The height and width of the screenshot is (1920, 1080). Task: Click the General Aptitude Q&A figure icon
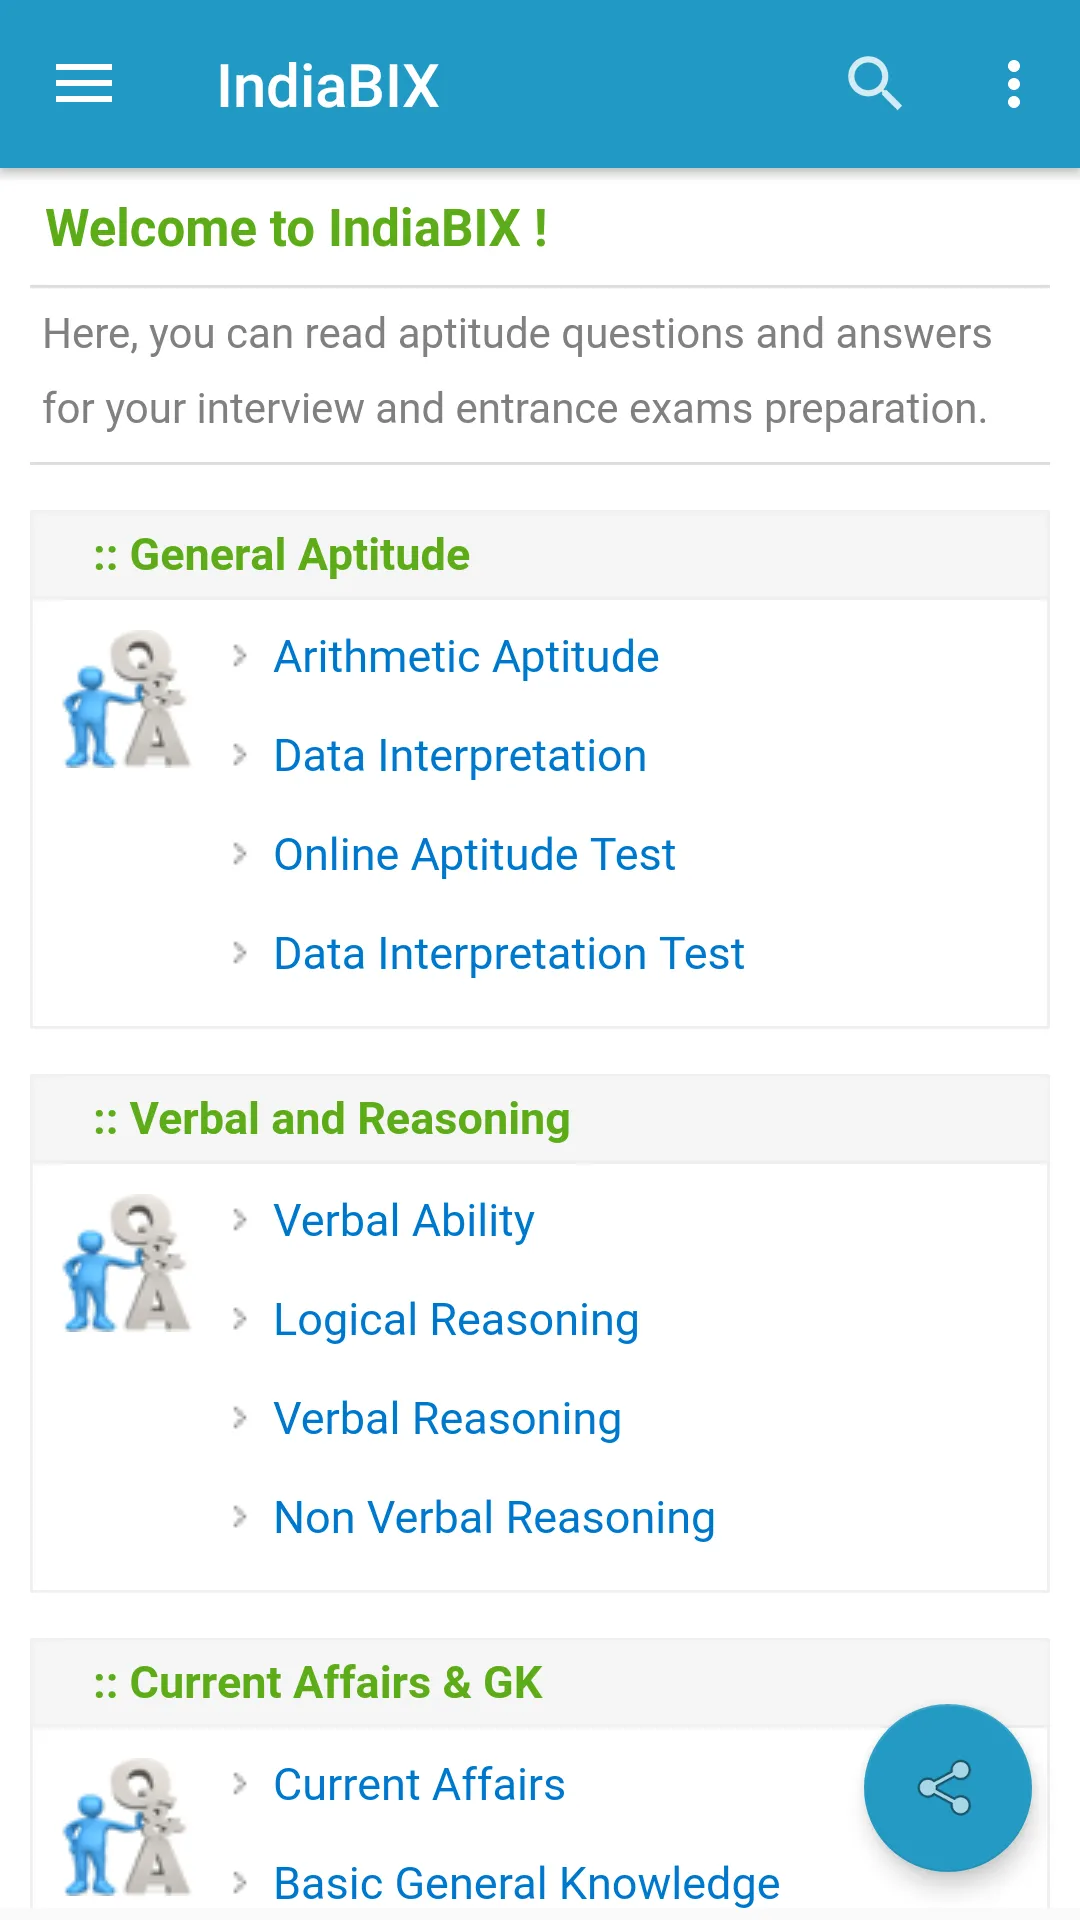(x=126, y=700)
